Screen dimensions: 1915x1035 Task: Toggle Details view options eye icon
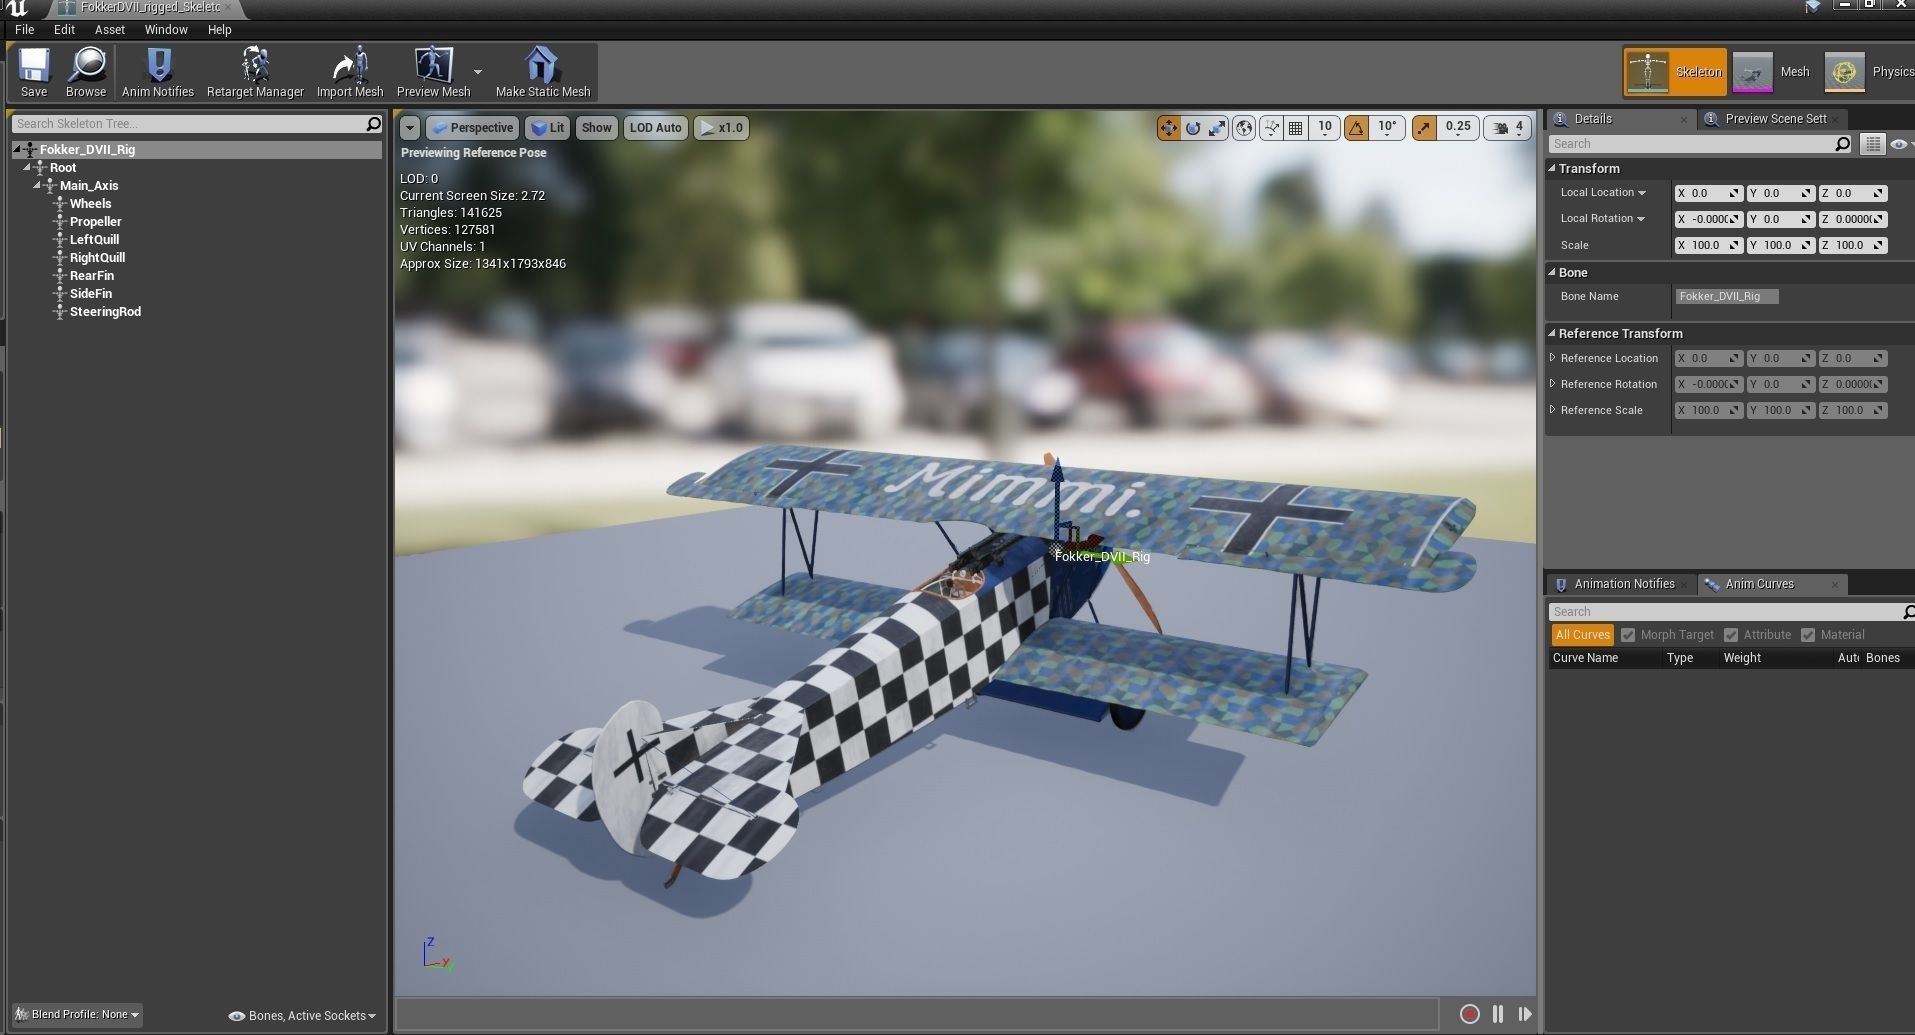pos(1899,144)
